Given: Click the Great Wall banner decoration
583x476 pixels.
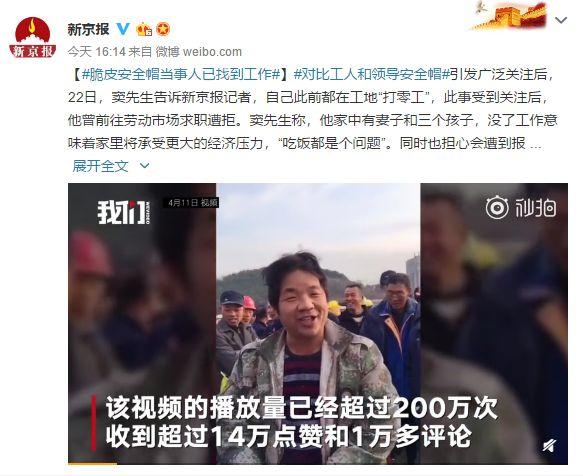Looking at the screenshot, I should tap(509, 15).
